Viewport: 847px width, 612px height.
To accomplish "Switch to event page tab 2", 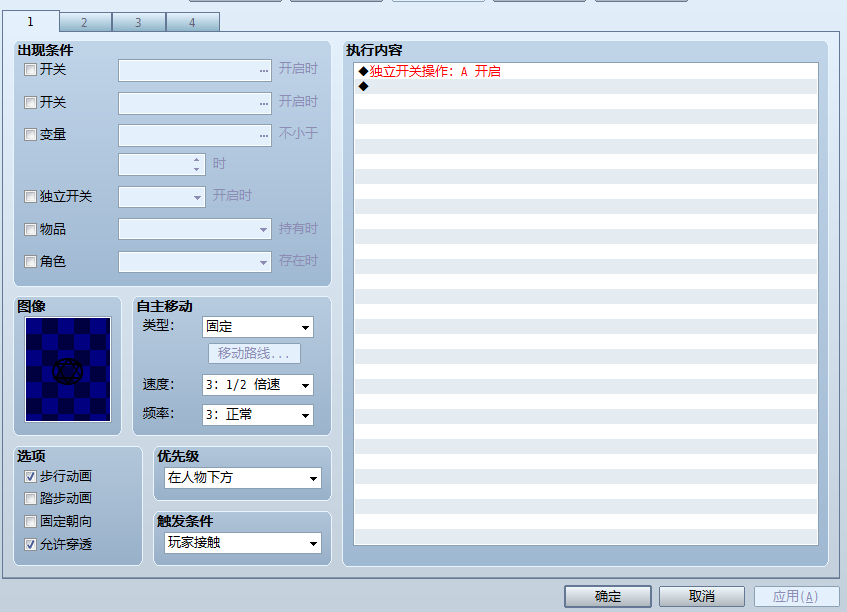I will point(85,23).
